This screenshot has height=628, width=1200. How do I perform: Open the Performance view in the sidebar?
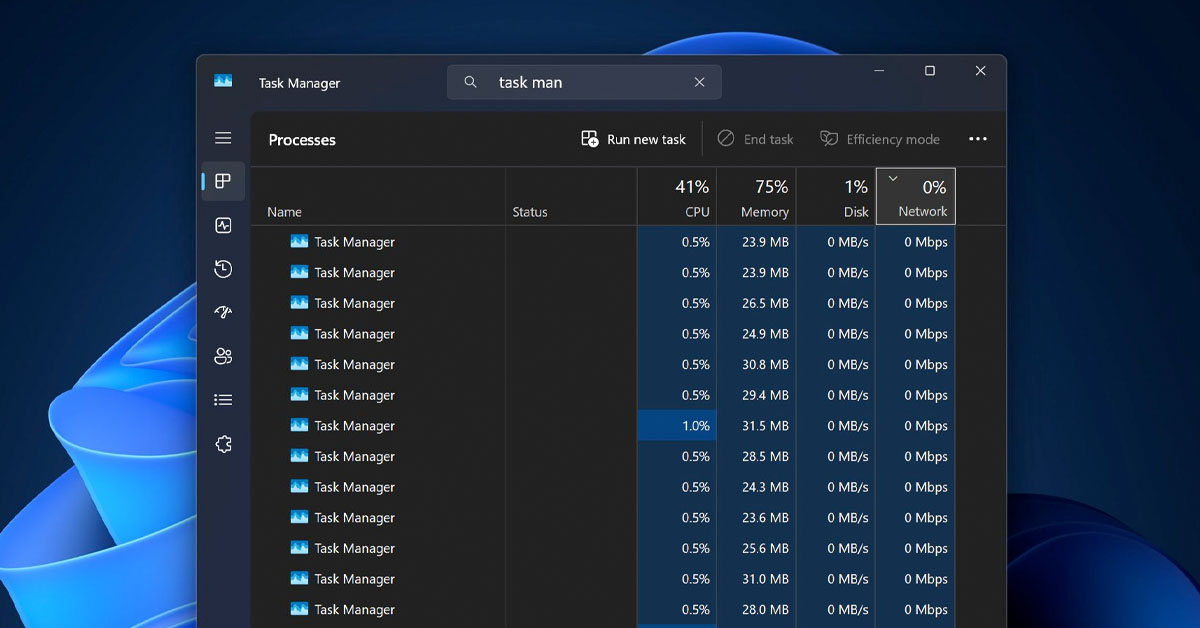(223, 225)
